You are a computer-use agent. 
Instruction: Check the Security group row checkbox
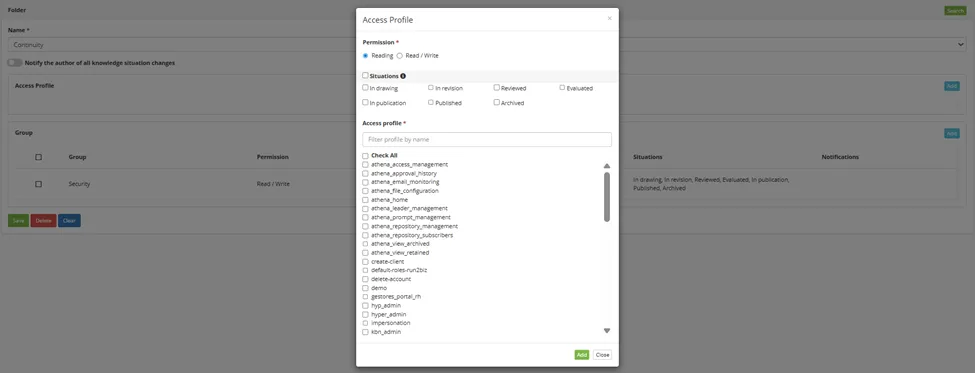coord(39,184)
